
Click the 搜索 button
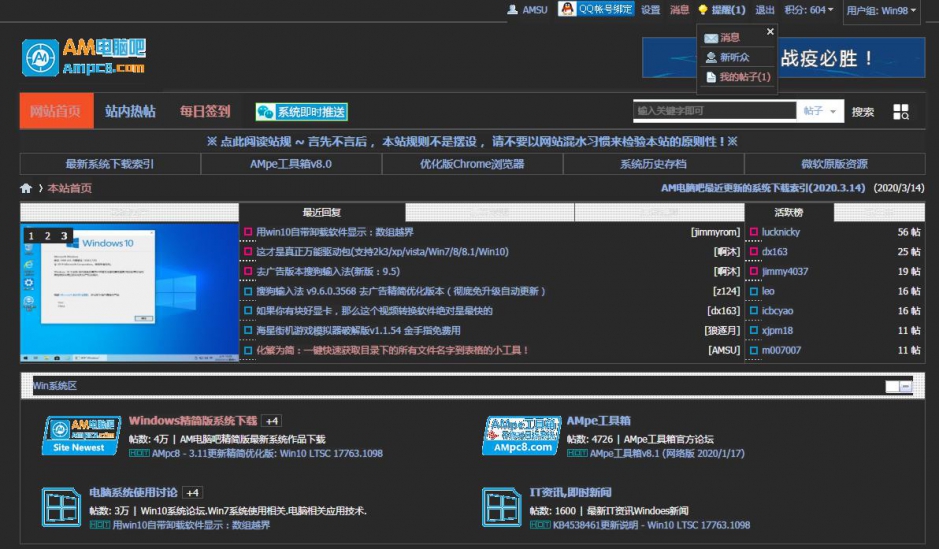click(x=863, y=111)
